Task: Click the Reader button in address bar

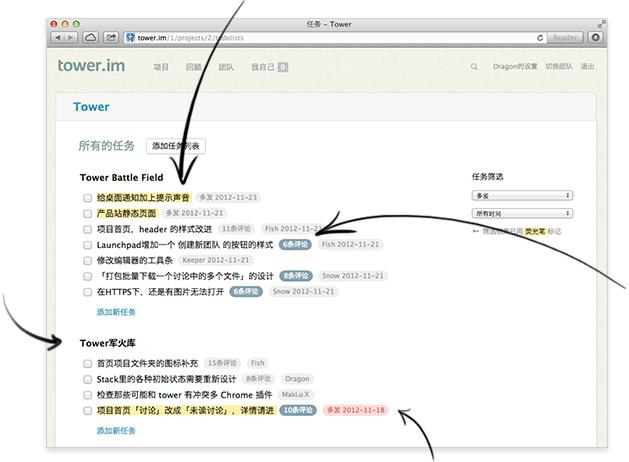Action: coord(565,38)
